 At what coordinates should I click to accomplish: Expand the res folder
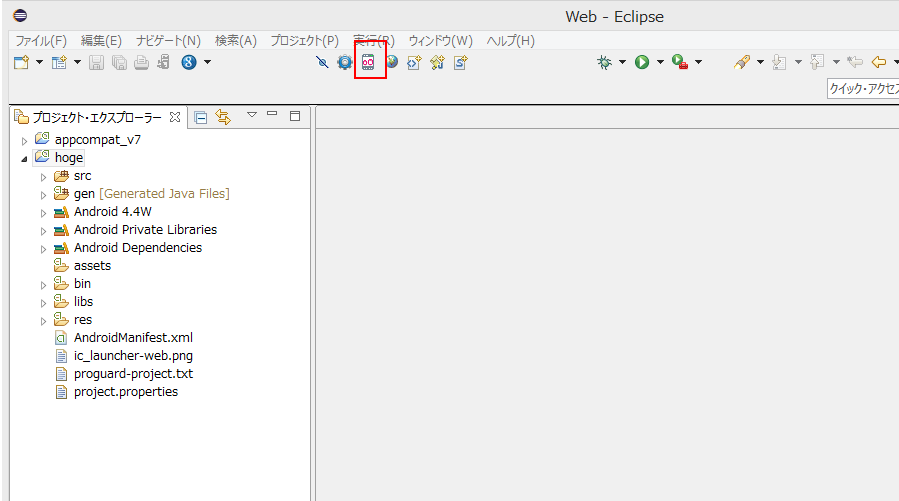click(43, 321)
